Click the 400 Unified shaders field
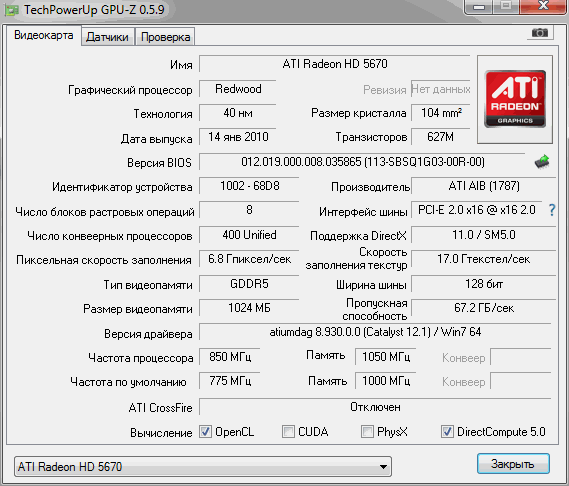 (x=249, y=235)
